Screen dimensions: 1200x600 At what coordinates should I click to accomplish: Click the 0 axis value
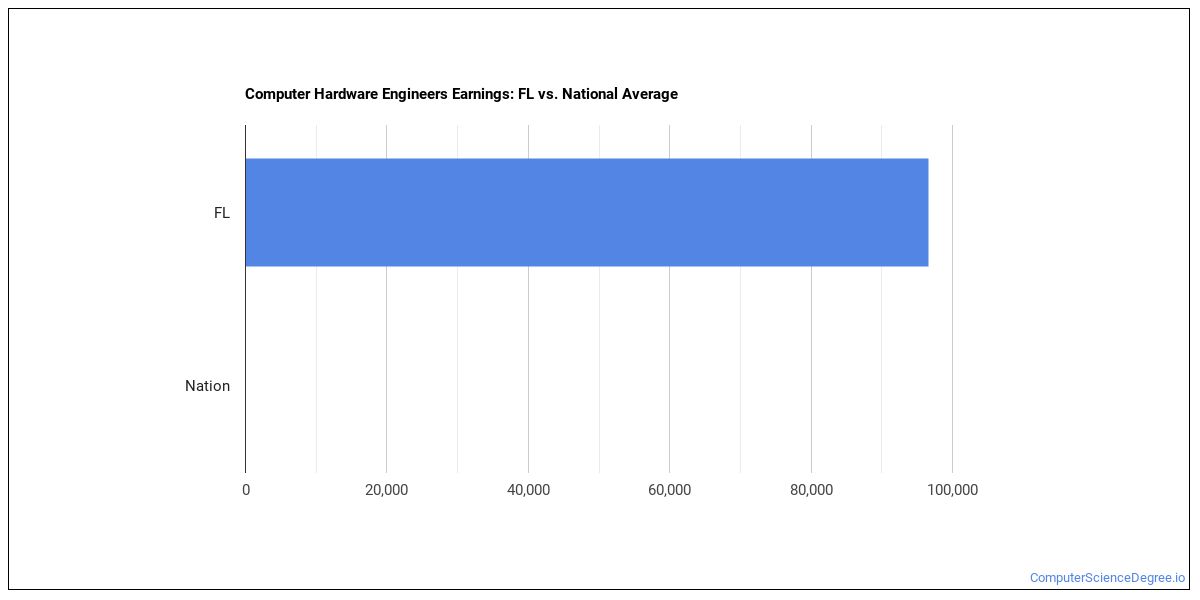point(246,490)
